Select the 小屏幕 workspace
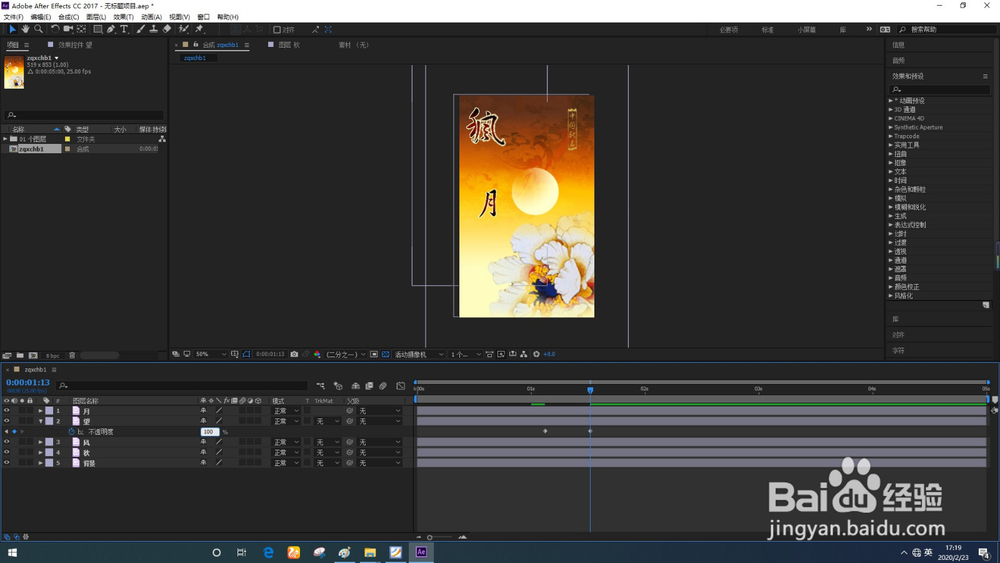This screenshot has height=563, width=1000. [806, 30]
